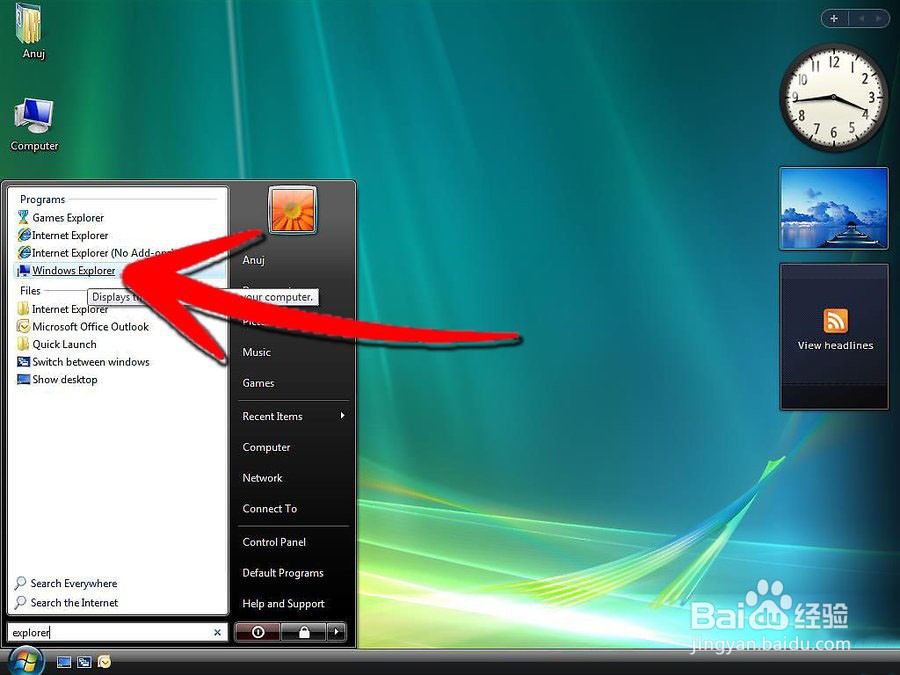Screen dimensions: 900x675
Task: Click the user account flower picture
Action: pyautogui.click(x=293, y=210)
